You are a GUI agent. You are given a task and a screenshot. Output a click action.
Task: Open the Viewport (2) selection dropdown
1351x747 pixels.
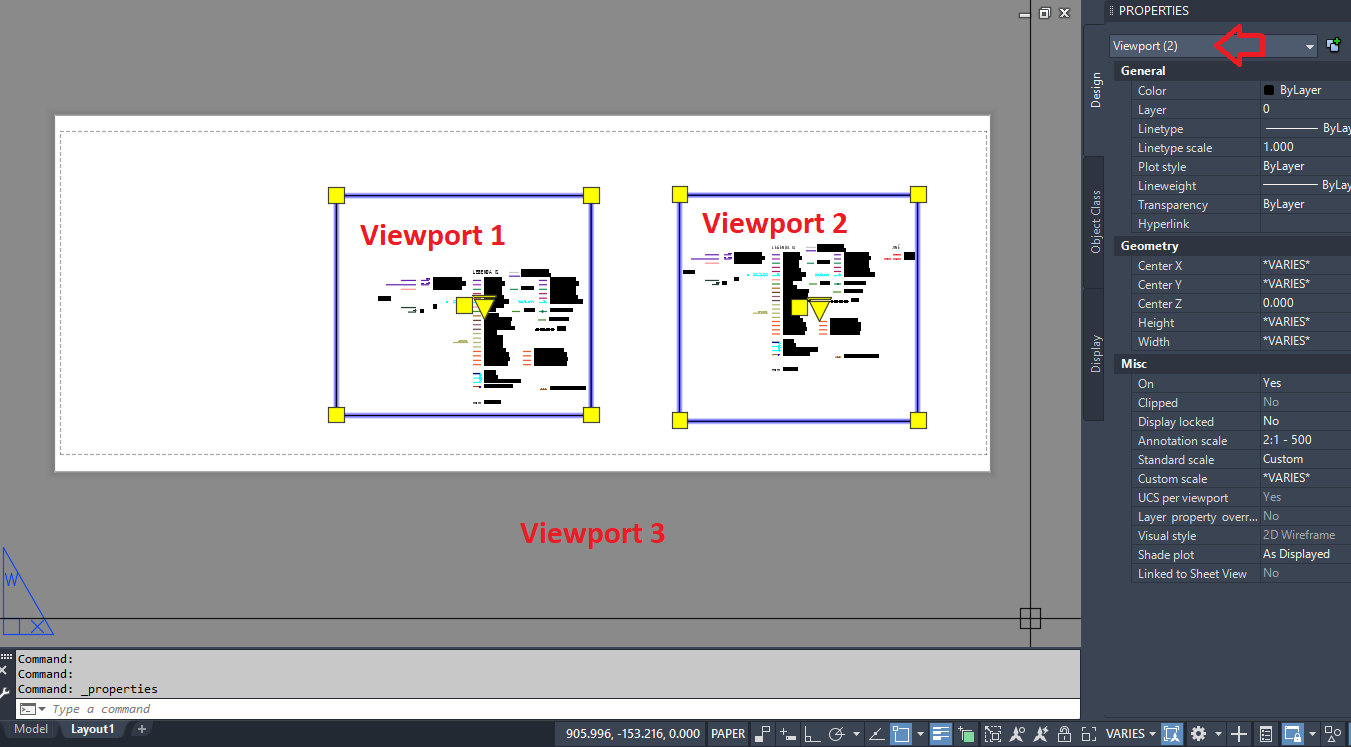[x=1307, y=45]
